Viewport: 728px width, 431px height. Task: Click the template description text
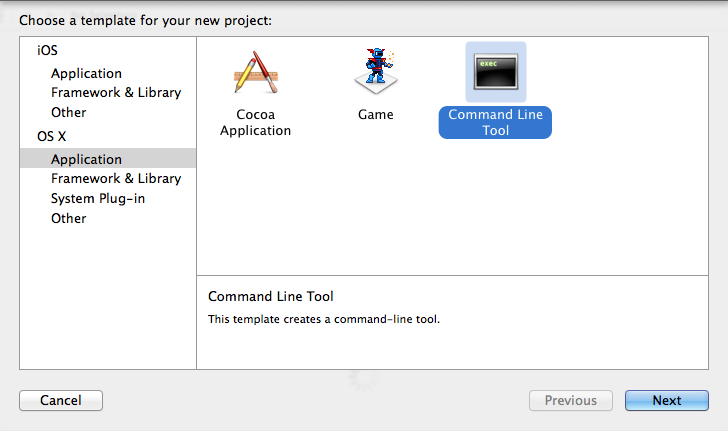(323, 319)
